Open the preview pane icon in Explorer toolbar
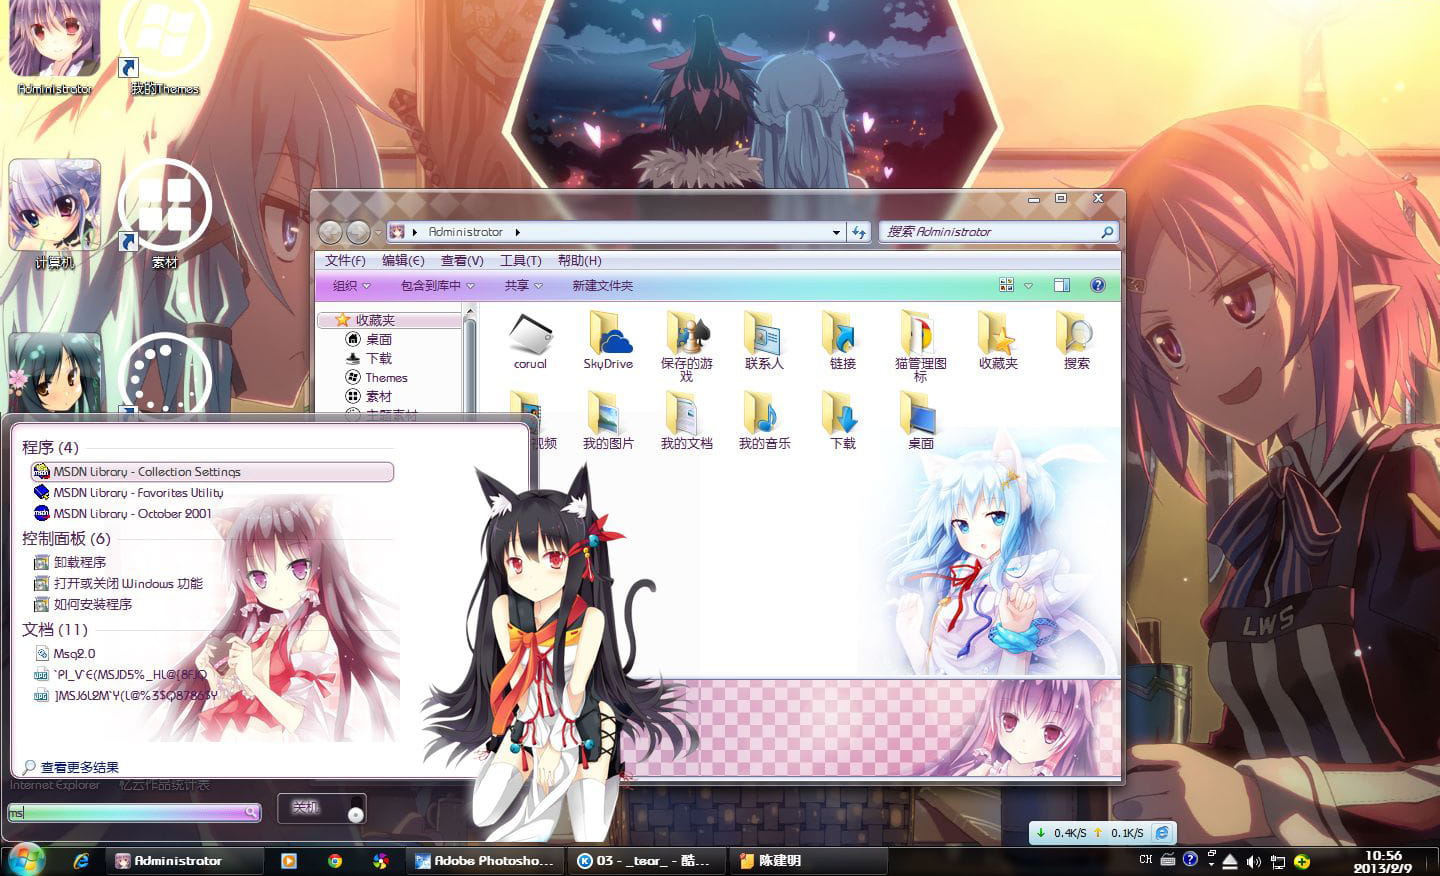This screenshot has height=876, width=1440. [x=1062, y=285]
